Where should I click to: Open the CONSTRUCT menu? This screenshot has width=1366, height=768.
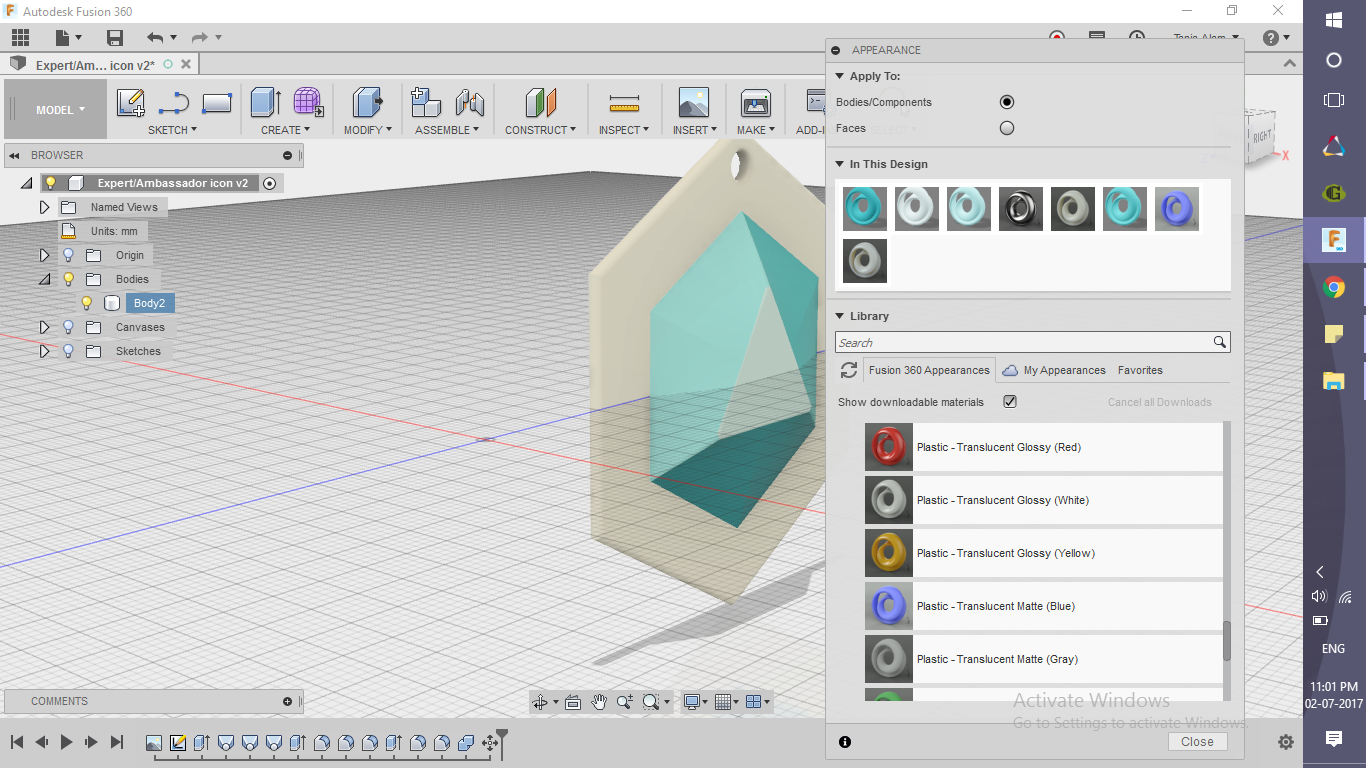point(540,130)
